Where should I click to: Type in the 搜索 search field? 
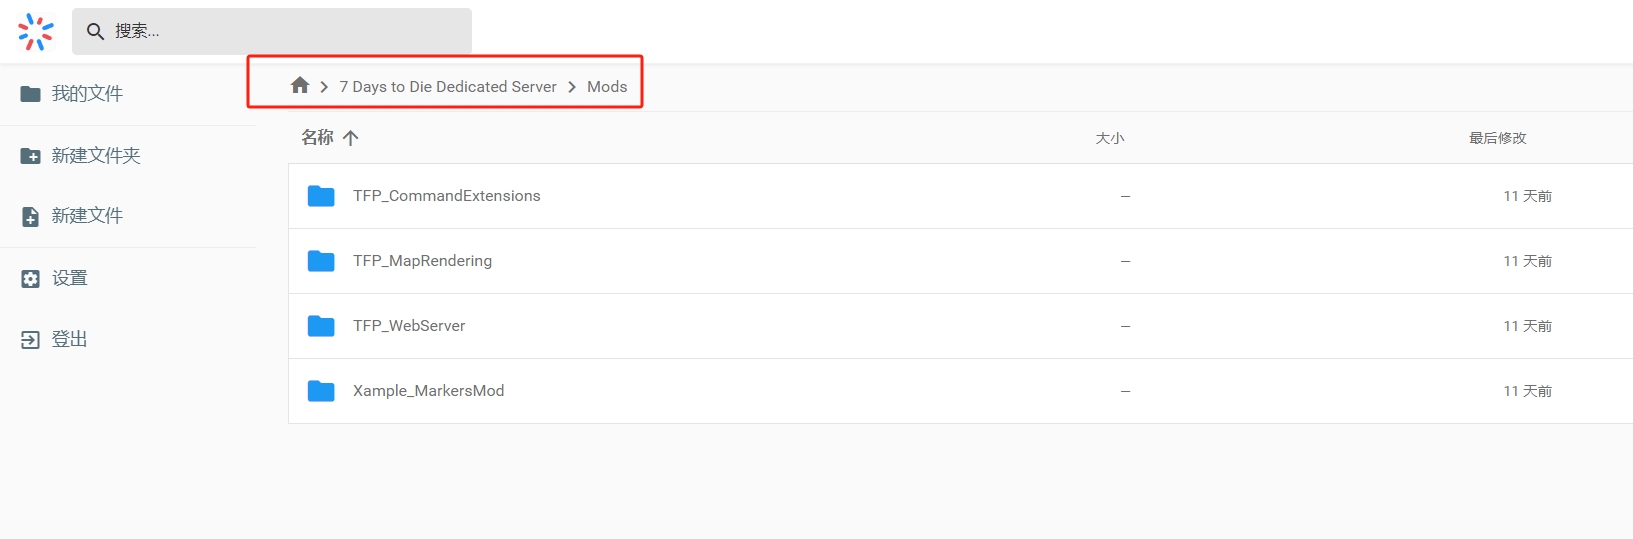point(290,32)
